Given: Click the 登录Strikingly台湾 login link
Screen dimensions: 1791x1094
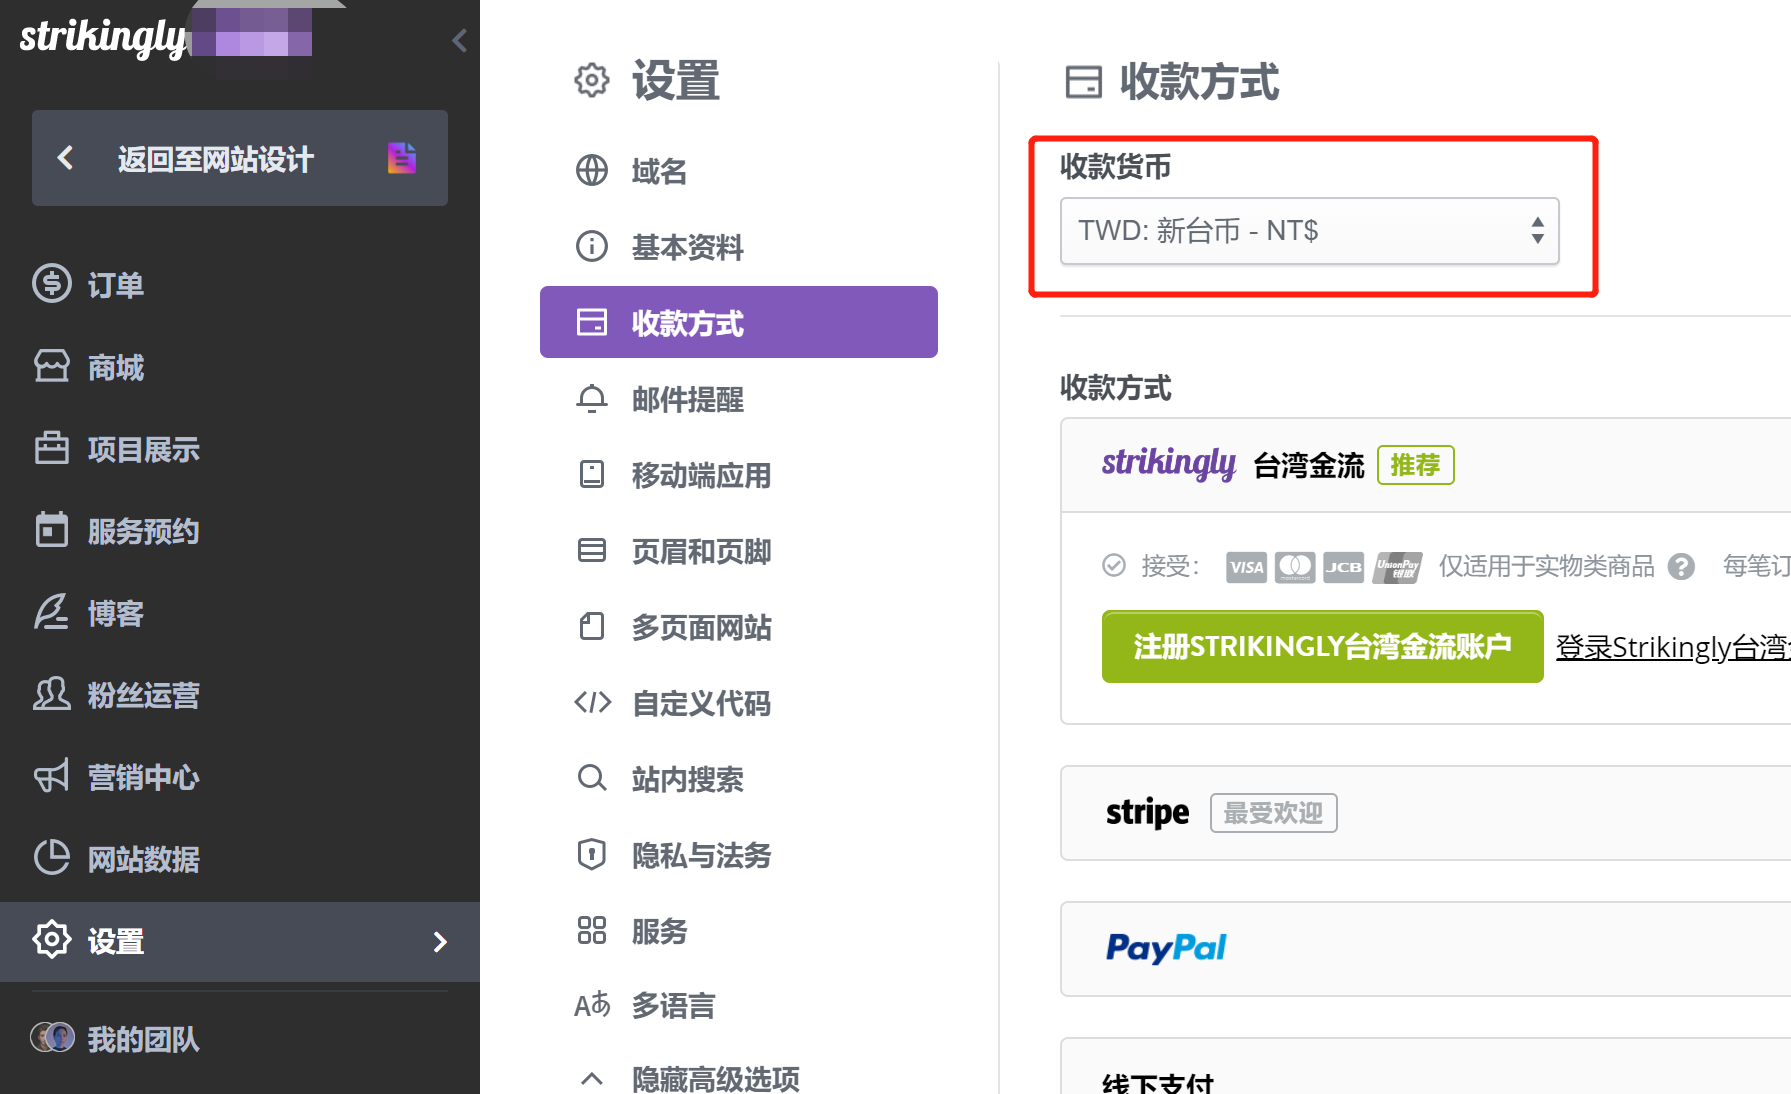Looking at the screenshot, I should (x=1673, y=647).
